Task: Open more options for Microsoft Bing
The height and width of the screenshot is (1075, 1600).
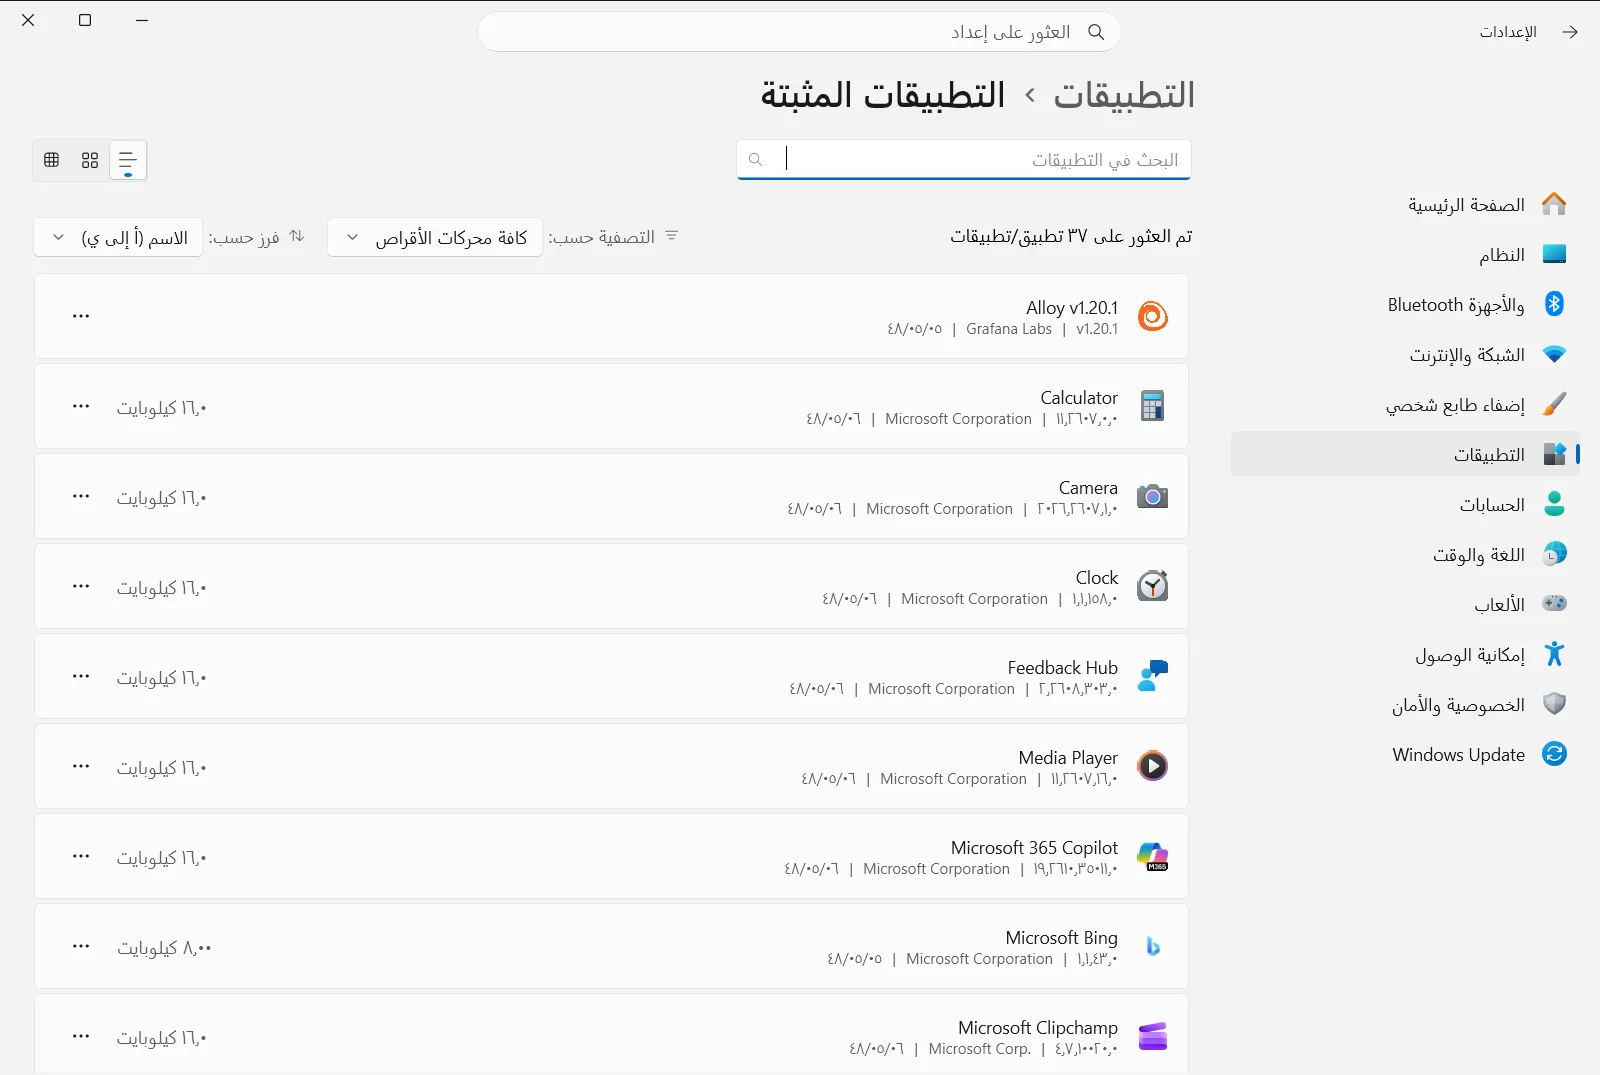Action: pyautogui.click(x=81, y=946)
